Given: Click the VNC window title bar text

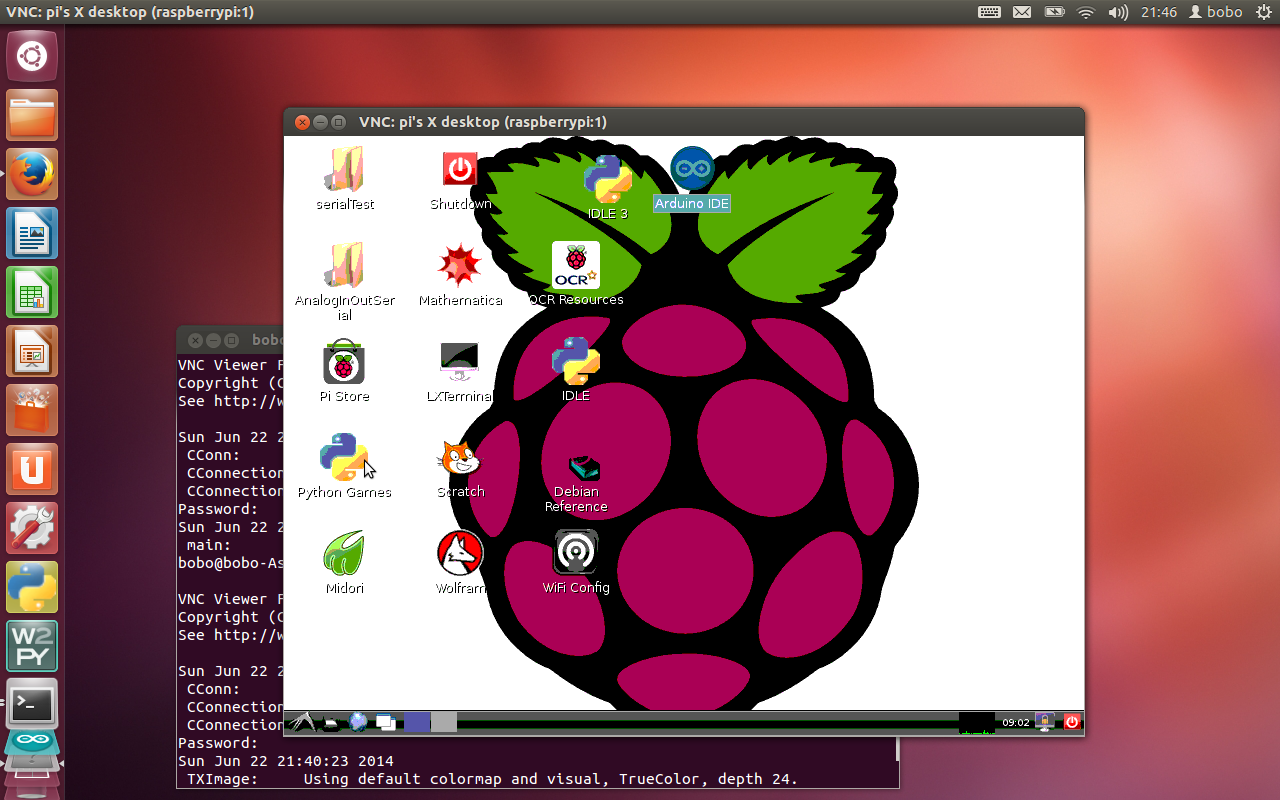Looking at the screenshot, I should [483, 122].
